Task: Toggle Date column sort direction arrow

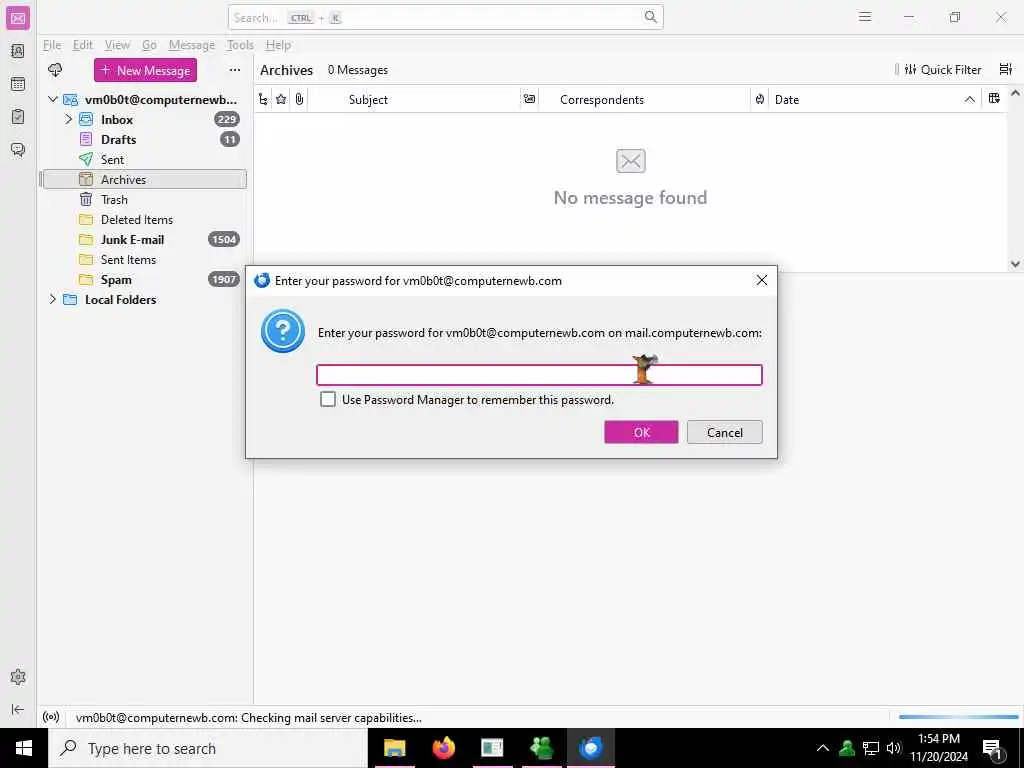Action: click(969, 99)
